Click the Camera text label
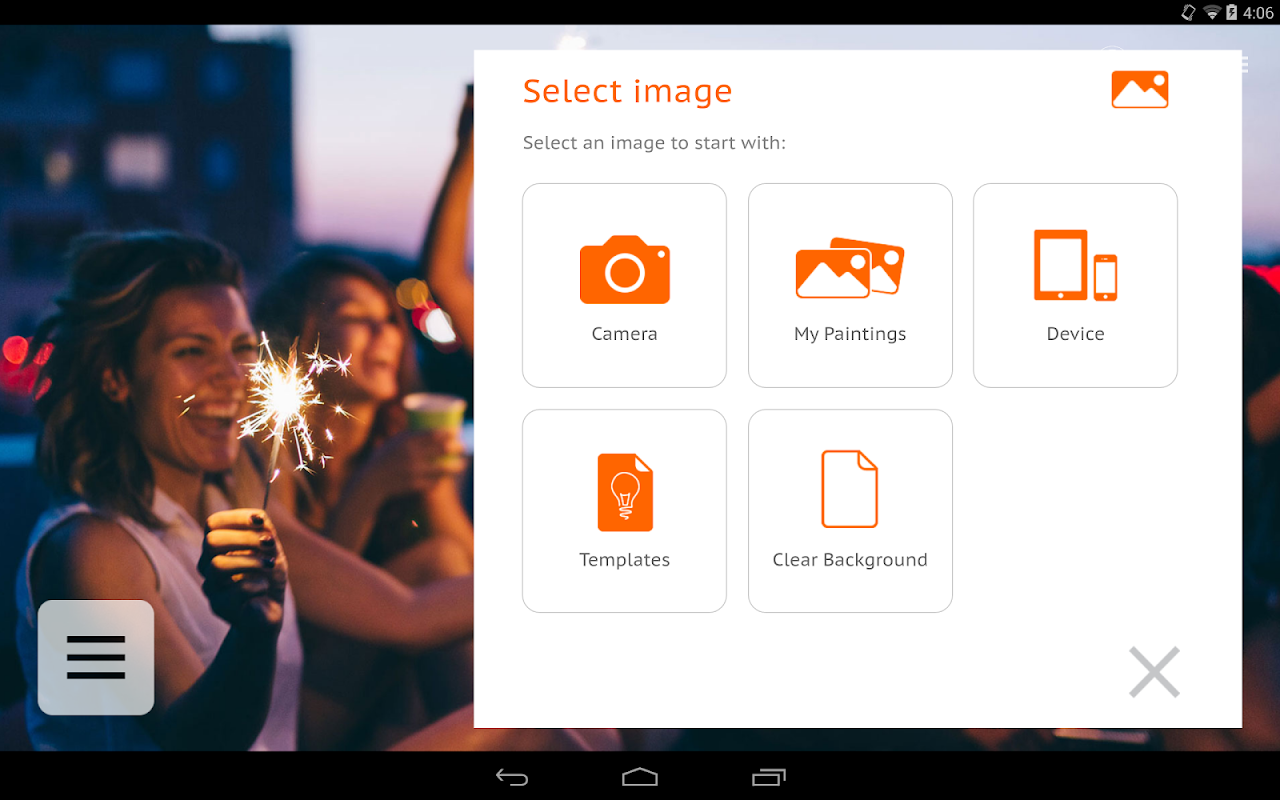Screen dimensions: 1280x800 (x=624, y=334)
